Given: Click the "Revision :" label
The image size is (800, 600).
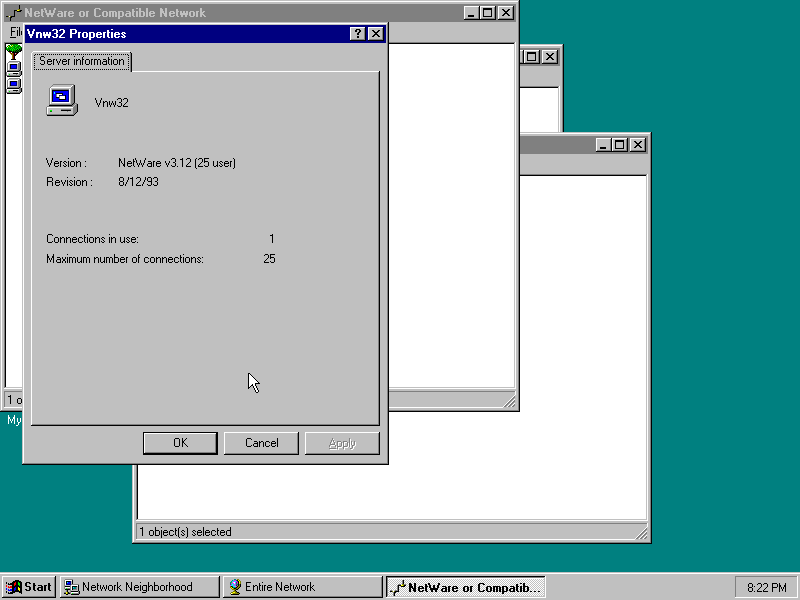Looking at the screenshot, I should pos(69,182).
